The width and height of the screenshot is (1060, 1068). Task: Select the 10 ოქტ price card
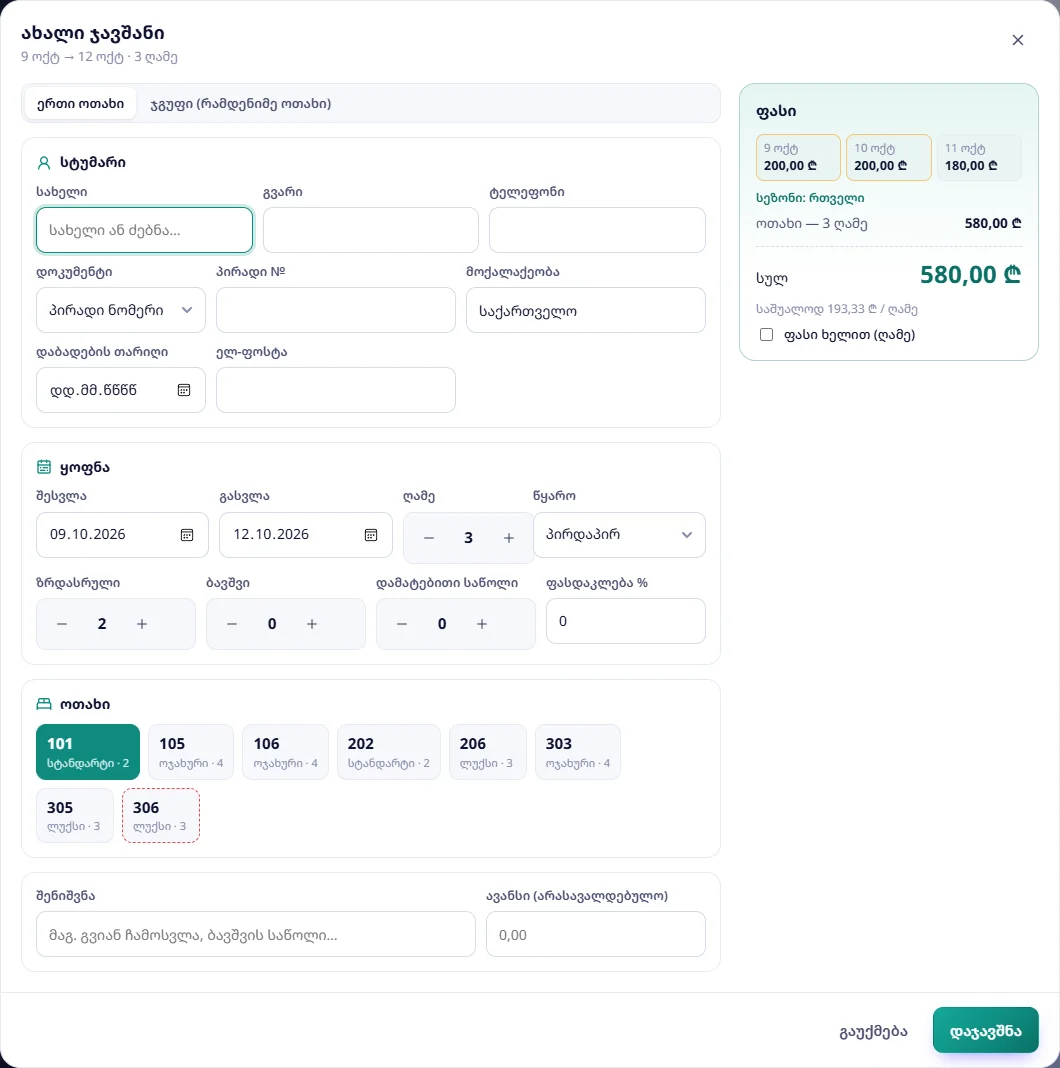click(889, 157)
